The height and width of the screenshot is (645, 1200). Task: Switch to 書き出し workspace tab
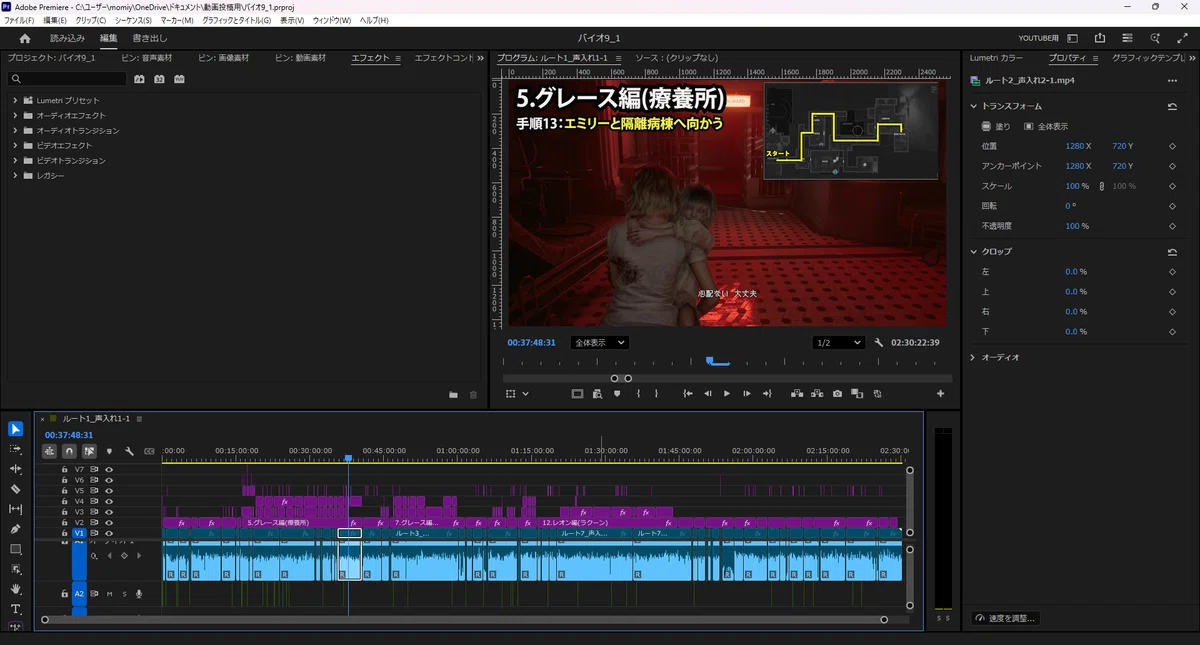(150, 38)
